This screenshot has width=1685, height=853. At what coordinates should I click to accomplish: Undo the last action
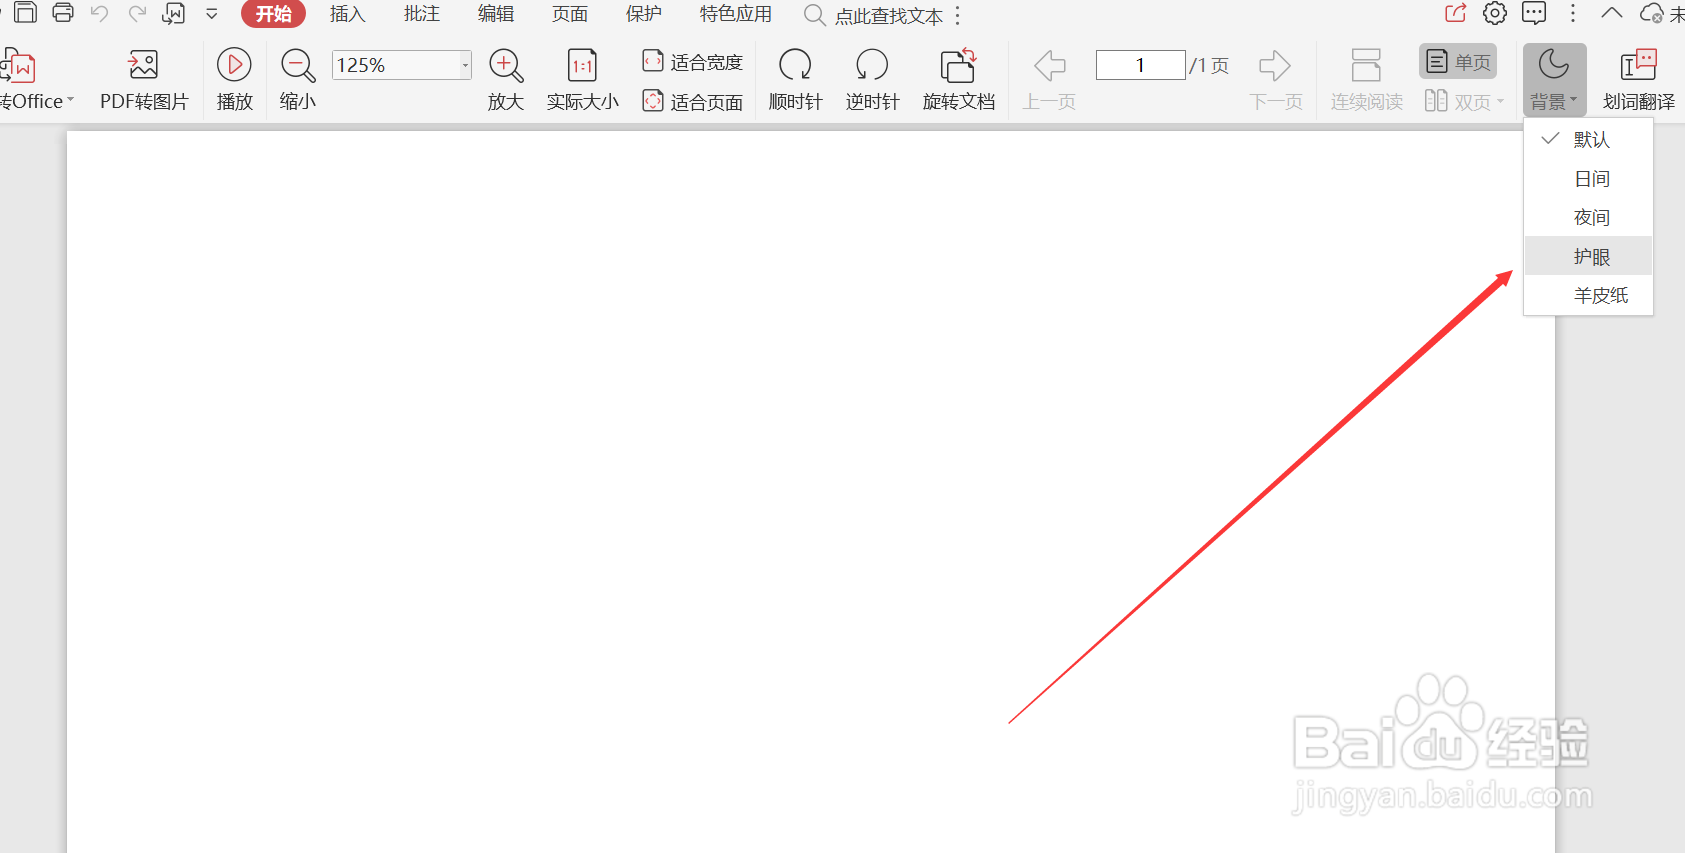tap(99, 14)
